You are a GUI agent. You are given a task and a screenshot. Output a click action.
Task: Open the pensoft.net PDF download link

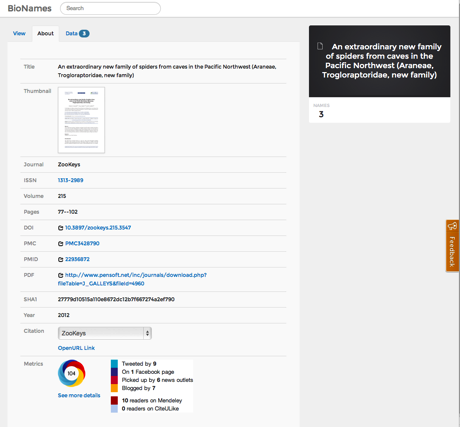[x=132, y=279]
